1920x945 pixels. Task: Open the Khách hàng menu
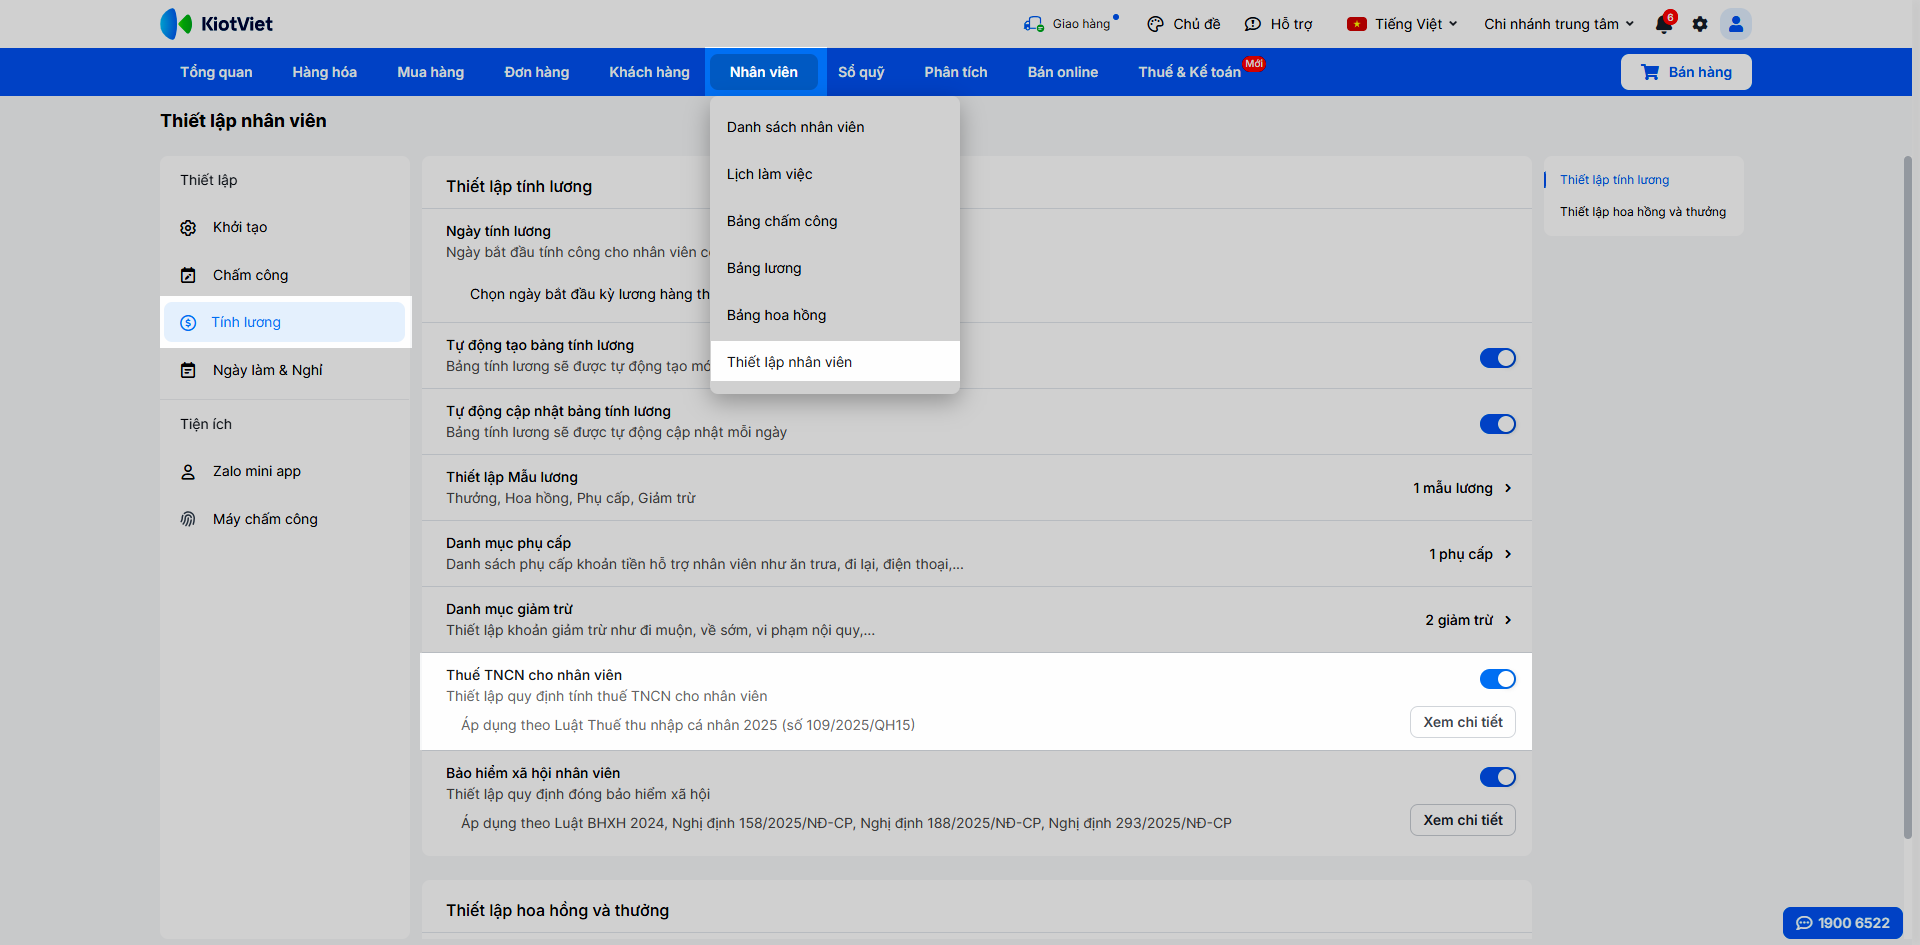[649, 72]
